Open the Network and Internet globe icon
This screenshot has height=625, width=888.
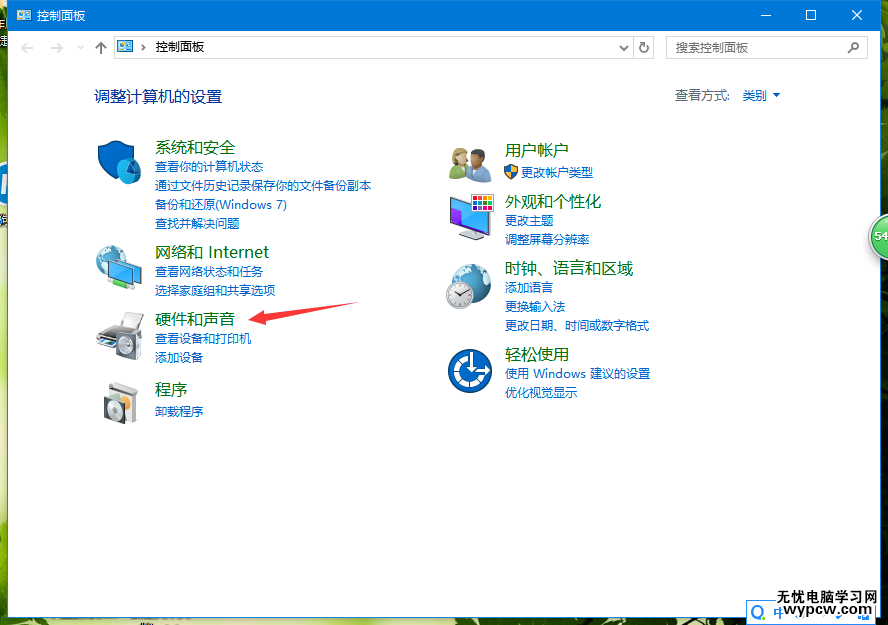[x=119, y=267]
